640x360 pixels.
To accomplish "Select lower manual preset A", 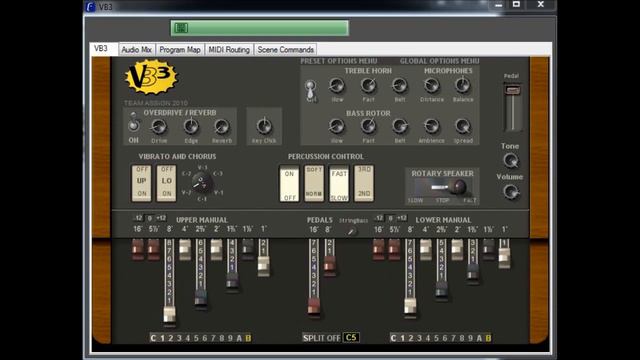I will click(x=479, y=338).
